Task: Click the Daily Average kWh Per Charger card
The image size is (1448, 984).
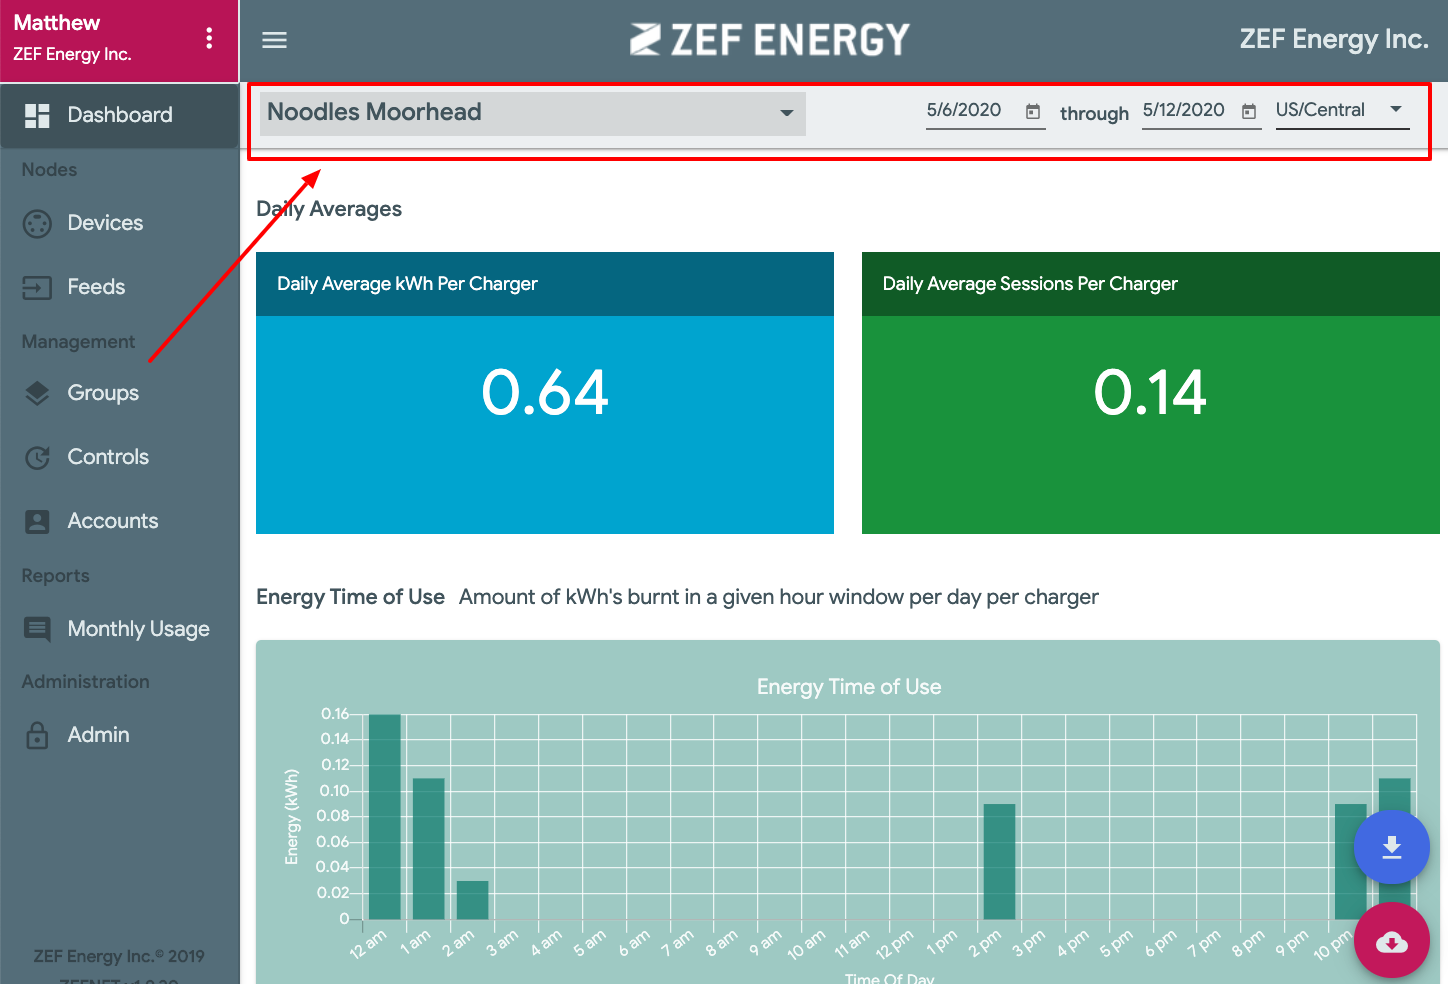Action: tap(545, 393)
